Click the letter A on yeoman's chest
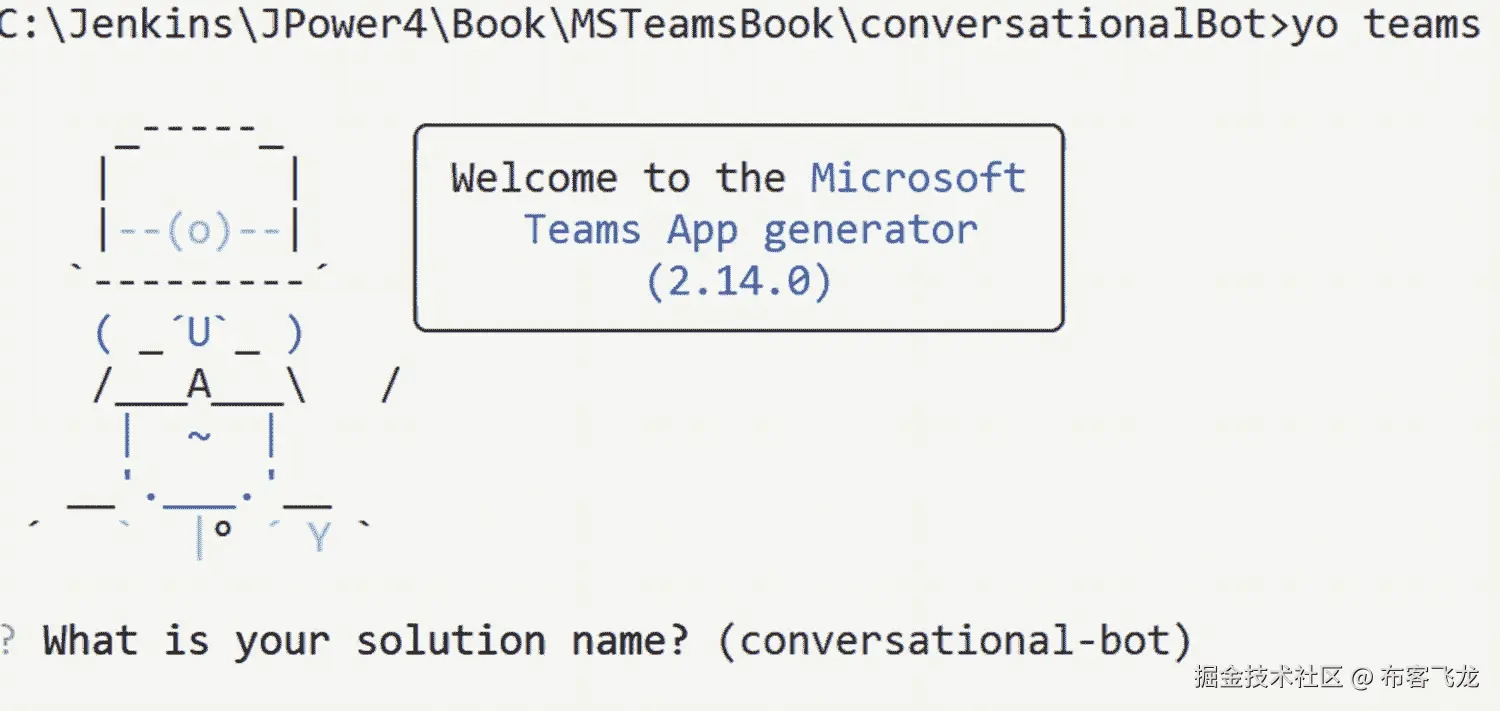This screenshot has height=711, width=1500. pos(199,385)
